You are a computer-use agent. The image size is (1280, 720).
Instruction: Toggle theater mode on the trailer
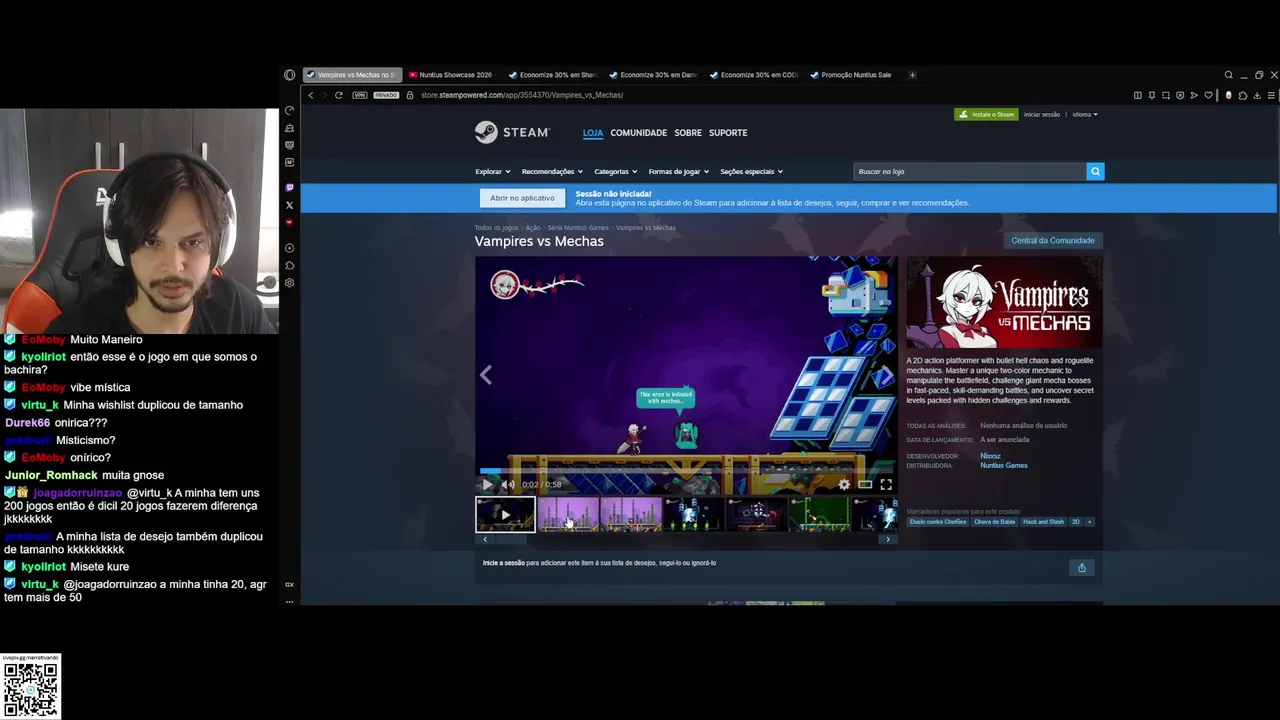865,484
